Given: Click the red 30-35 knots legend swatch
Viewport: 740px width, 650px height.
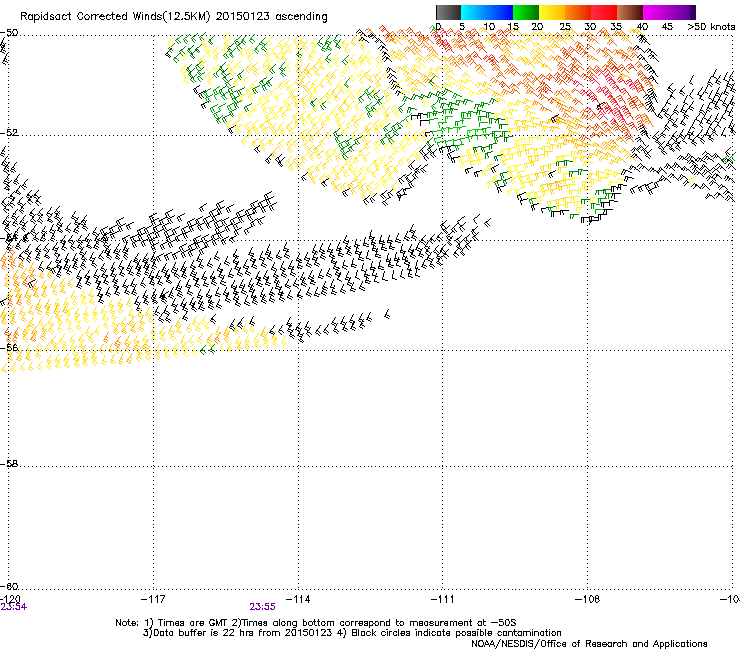Looking at the screenshot, I should [x=604, y=12].
